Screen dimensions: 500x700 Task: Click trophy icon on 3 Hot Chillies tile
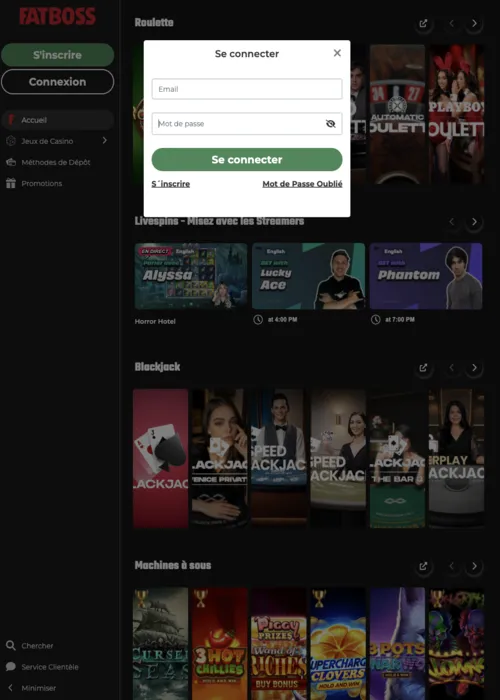[x=201, y=598]
